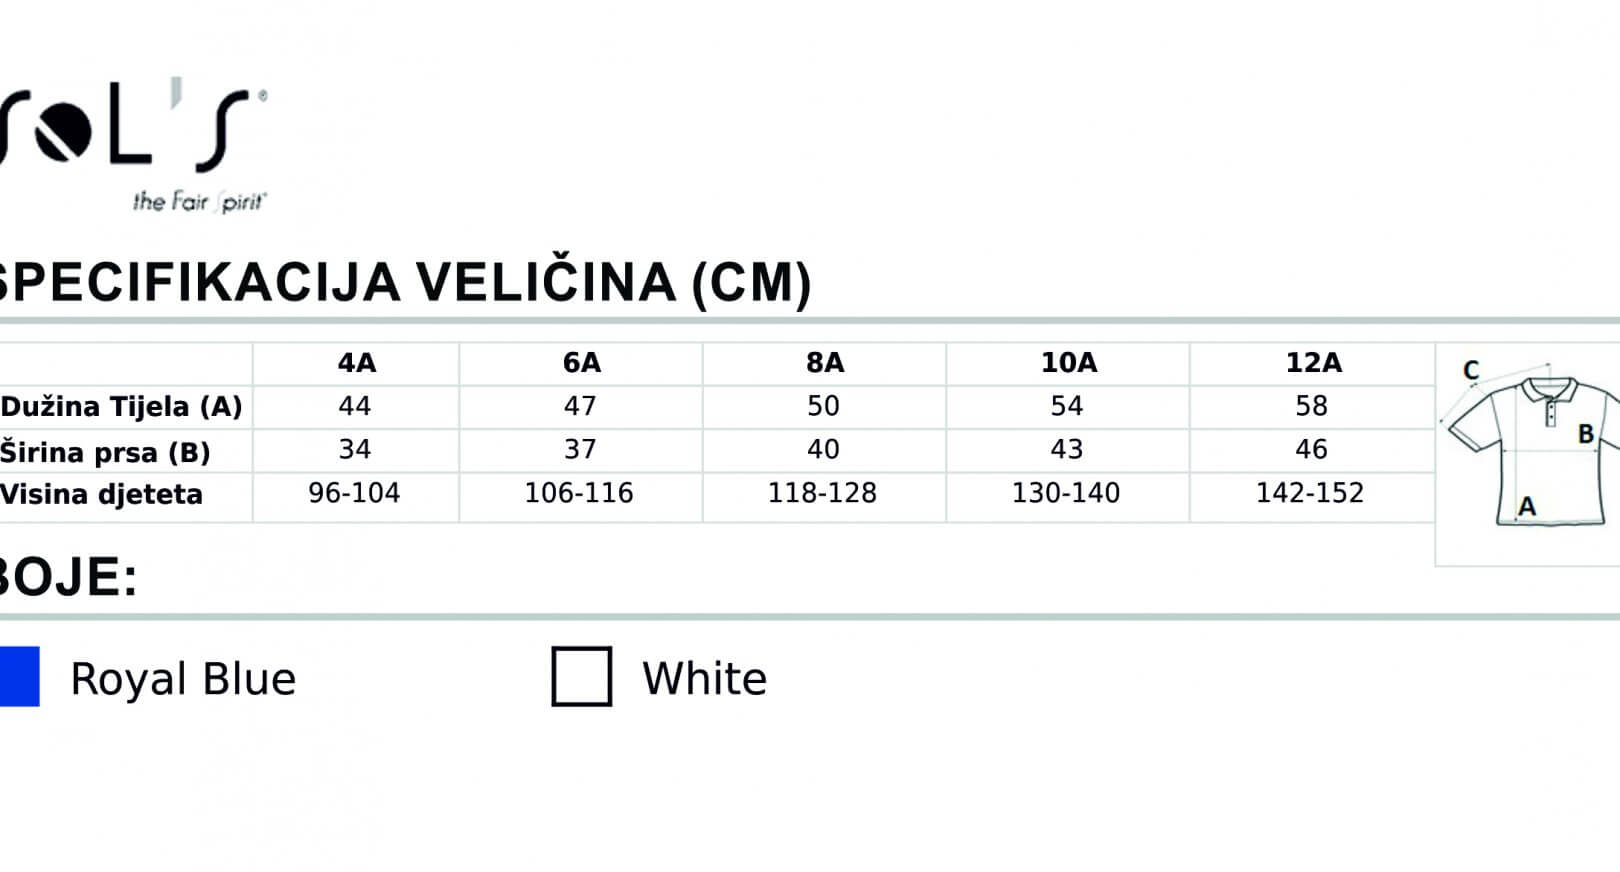Viewport: 1620px width, 872px height.
Task: Click the Dužina Tijela (A) row label
Action: point(121,407)
